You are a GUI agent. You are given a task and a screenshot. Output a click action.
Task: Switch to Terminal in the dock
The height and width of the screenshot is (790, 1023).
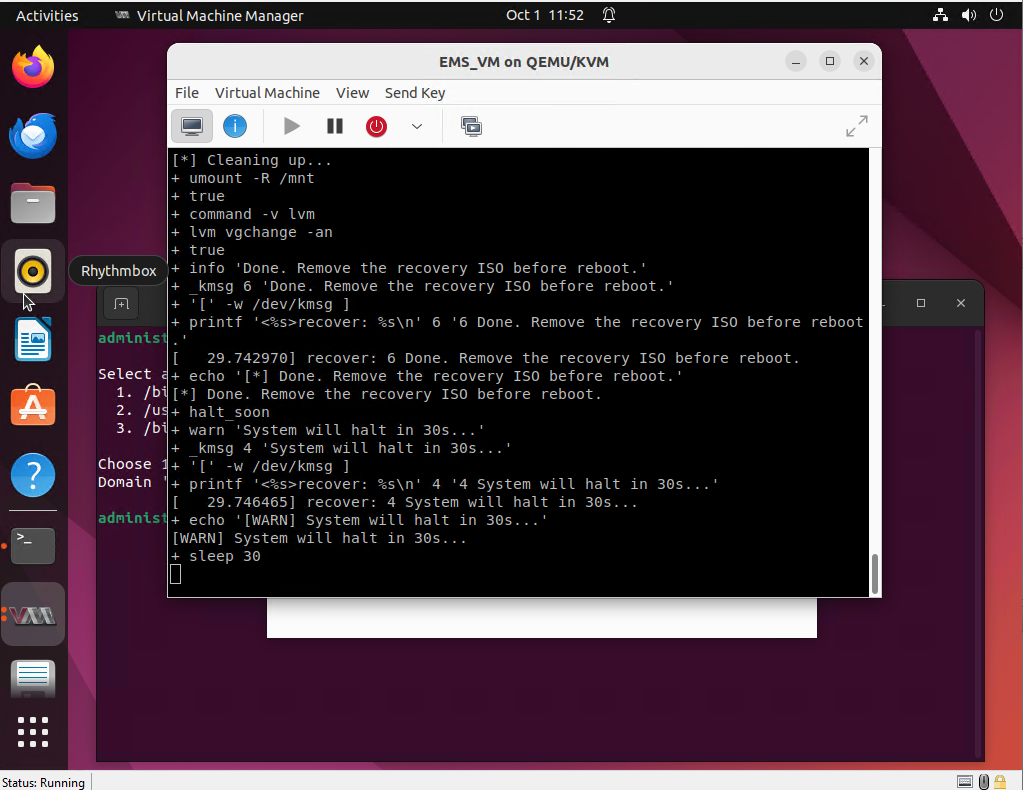click(x=33, y=545)
